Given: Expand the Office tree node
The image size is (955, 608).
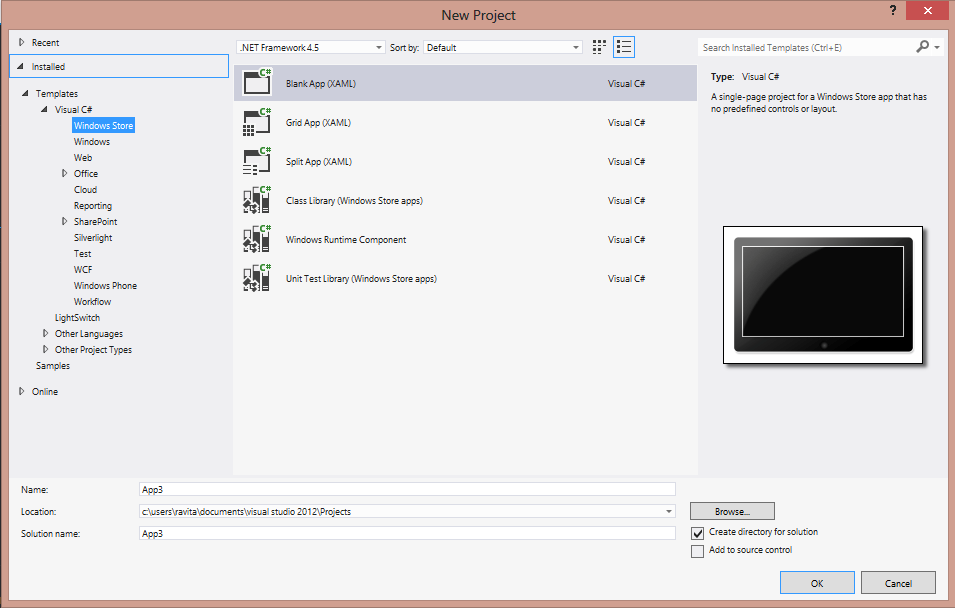Looking at the screenshot, I should pos(65,174).
